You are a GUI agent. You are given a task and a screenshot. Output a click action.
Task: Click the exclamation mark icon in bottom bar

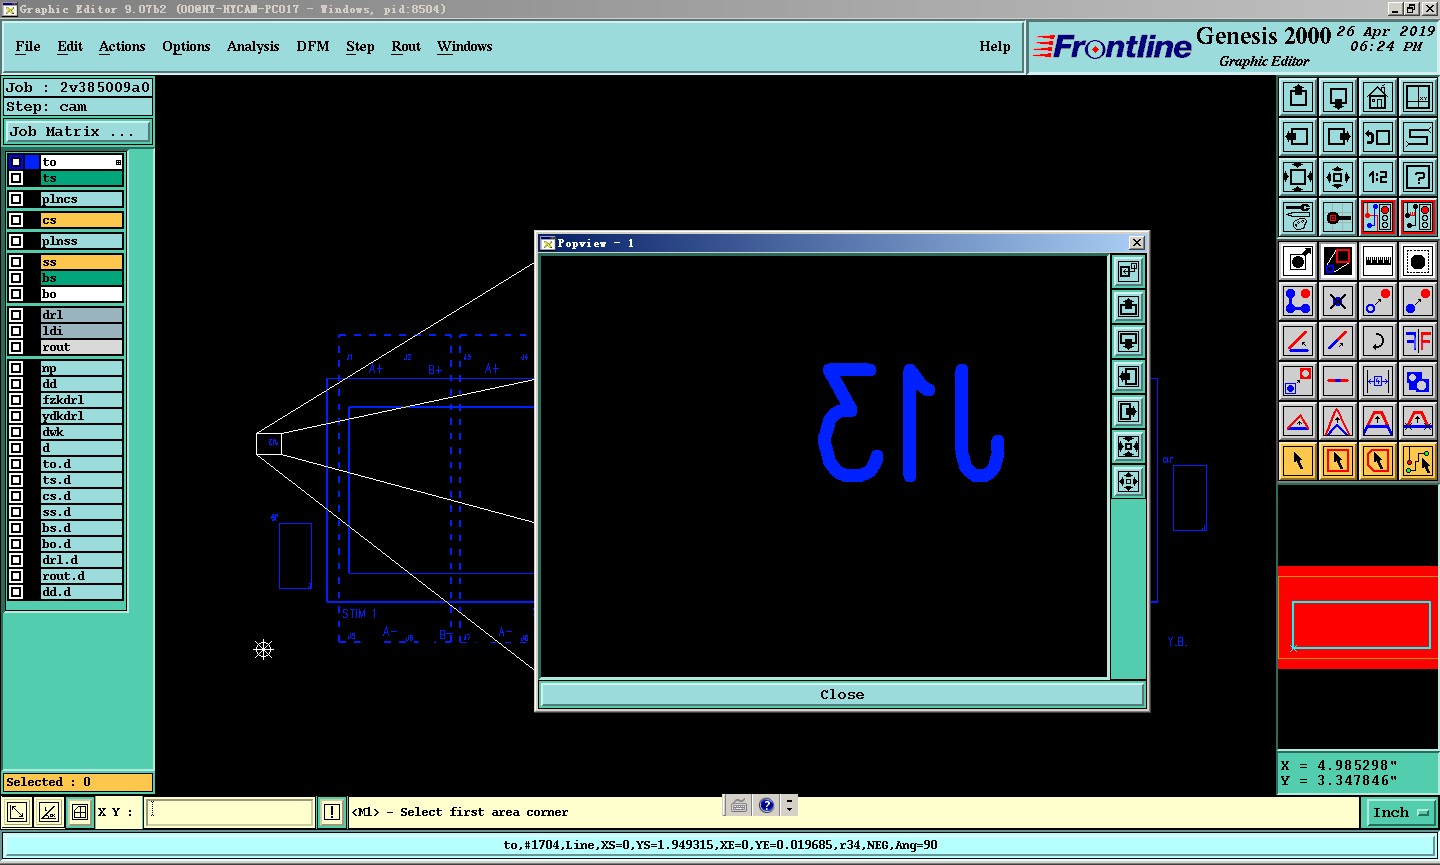[x=332, y=812]
